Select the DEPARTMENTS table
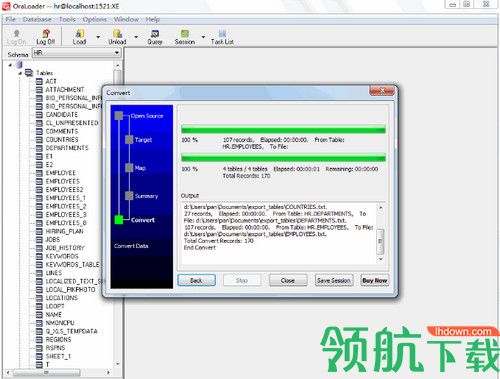Screen dimensions: 500x379 click(67, 148)
